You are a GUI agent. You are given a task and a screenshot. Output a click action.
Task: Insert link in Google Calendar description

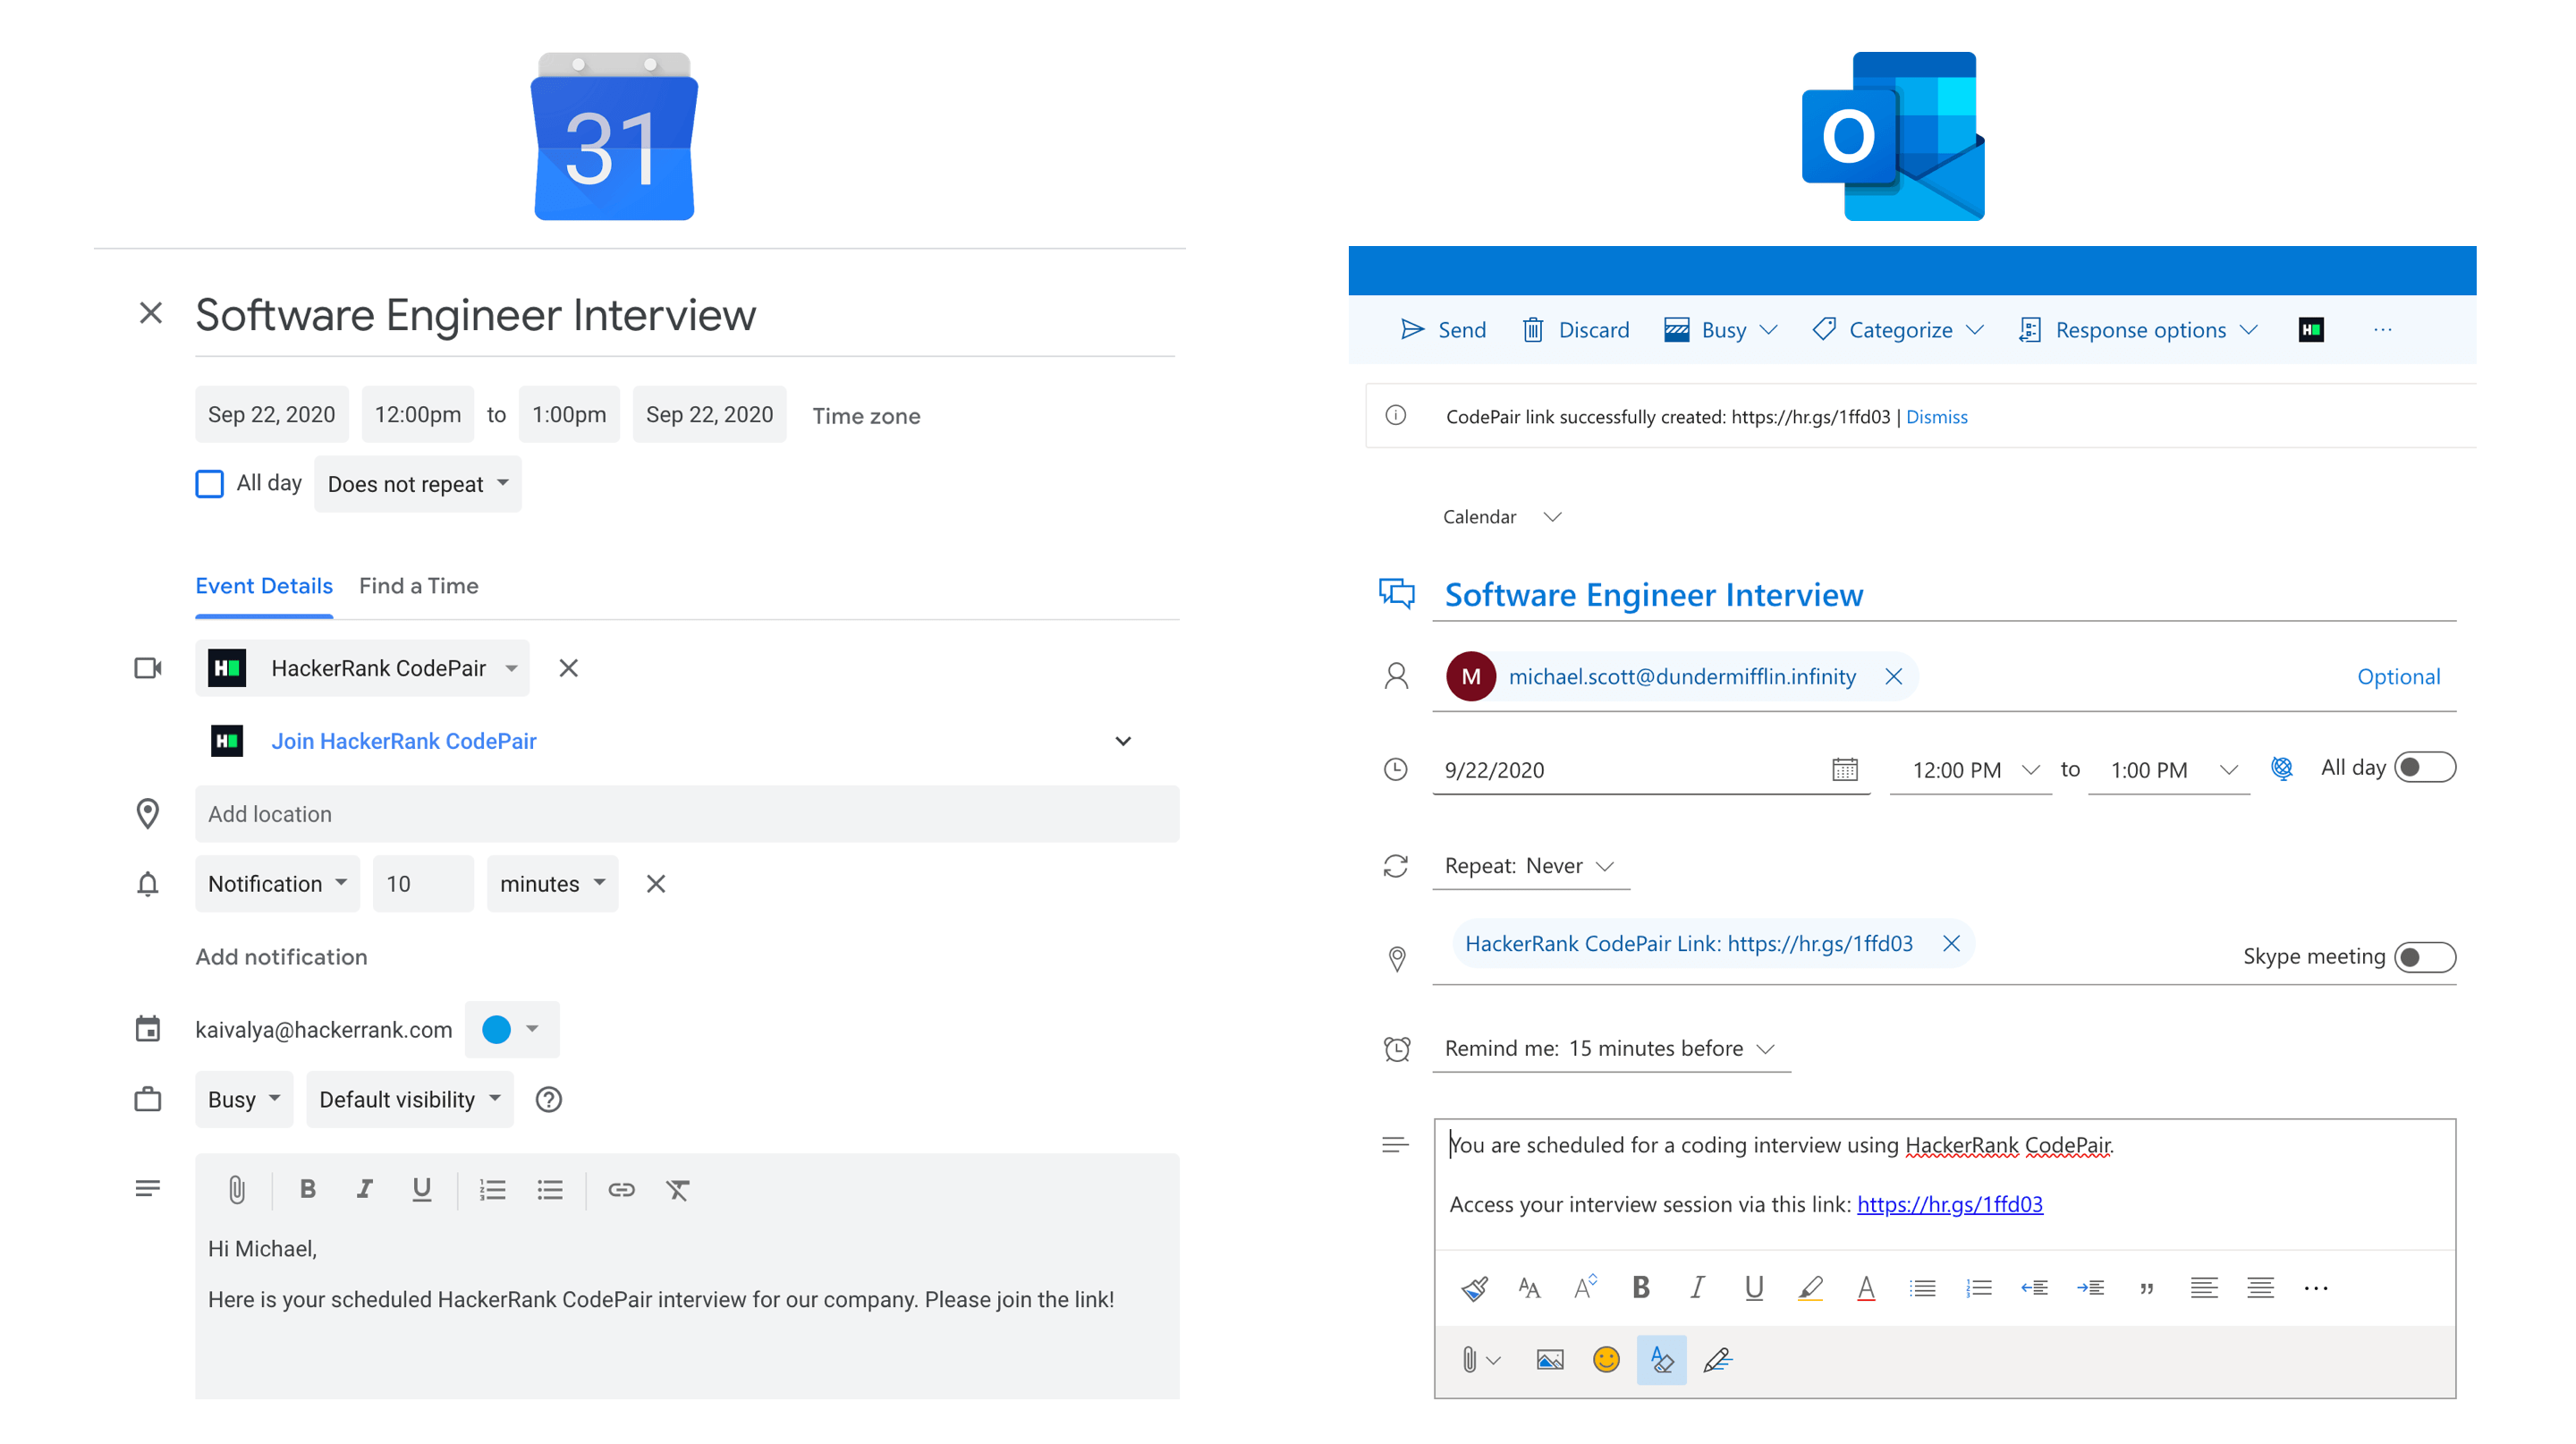pos(621,1189)
